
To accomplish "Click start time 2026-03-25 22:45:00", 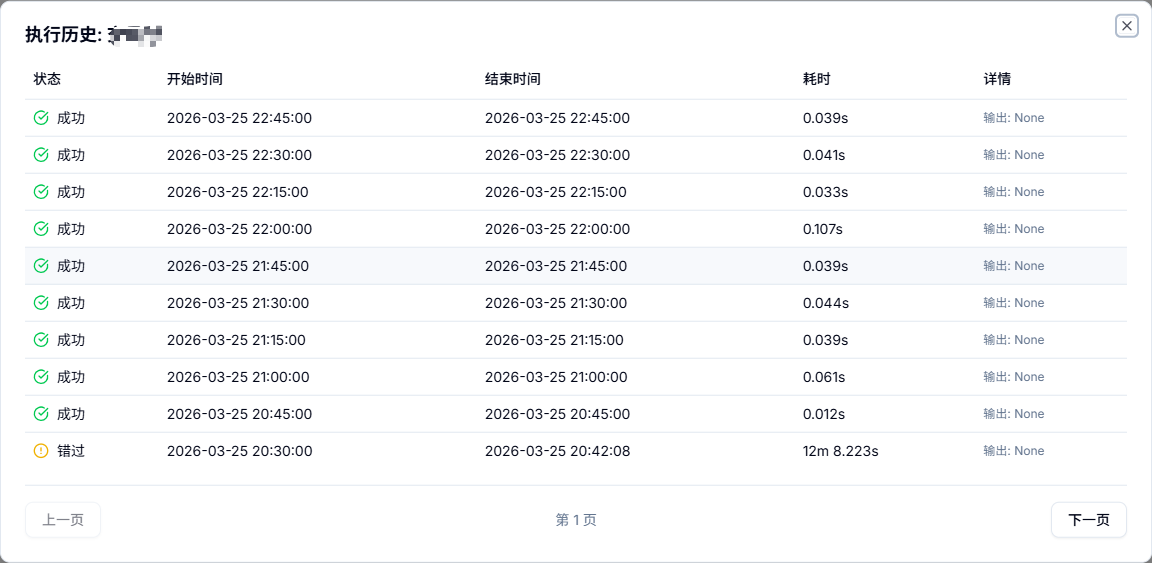I will 240,118.
